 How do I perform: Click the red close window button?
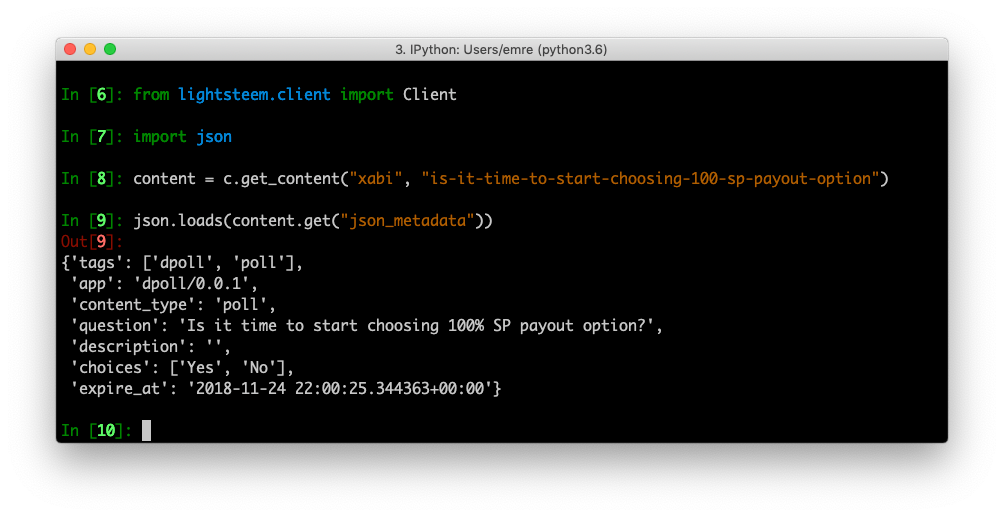coord(70,49)
